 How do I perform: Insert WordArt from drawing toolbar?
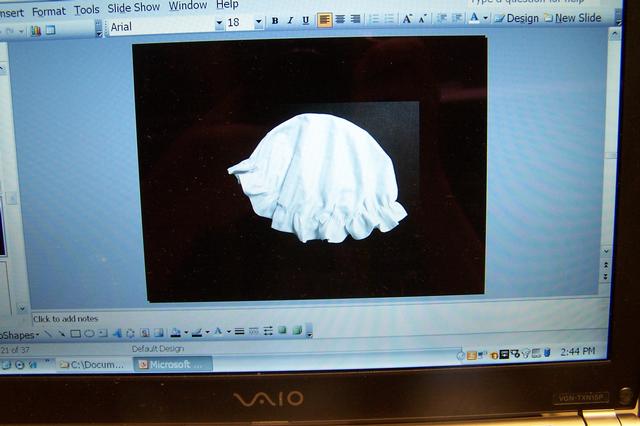point(117,333)
